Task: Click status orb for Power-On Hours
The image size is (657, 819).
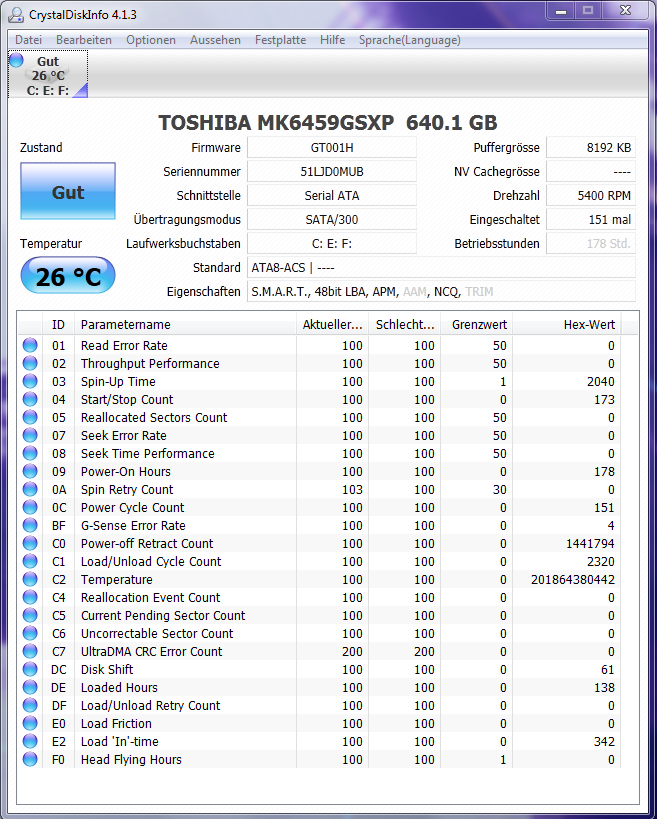Action: [30, 471]
